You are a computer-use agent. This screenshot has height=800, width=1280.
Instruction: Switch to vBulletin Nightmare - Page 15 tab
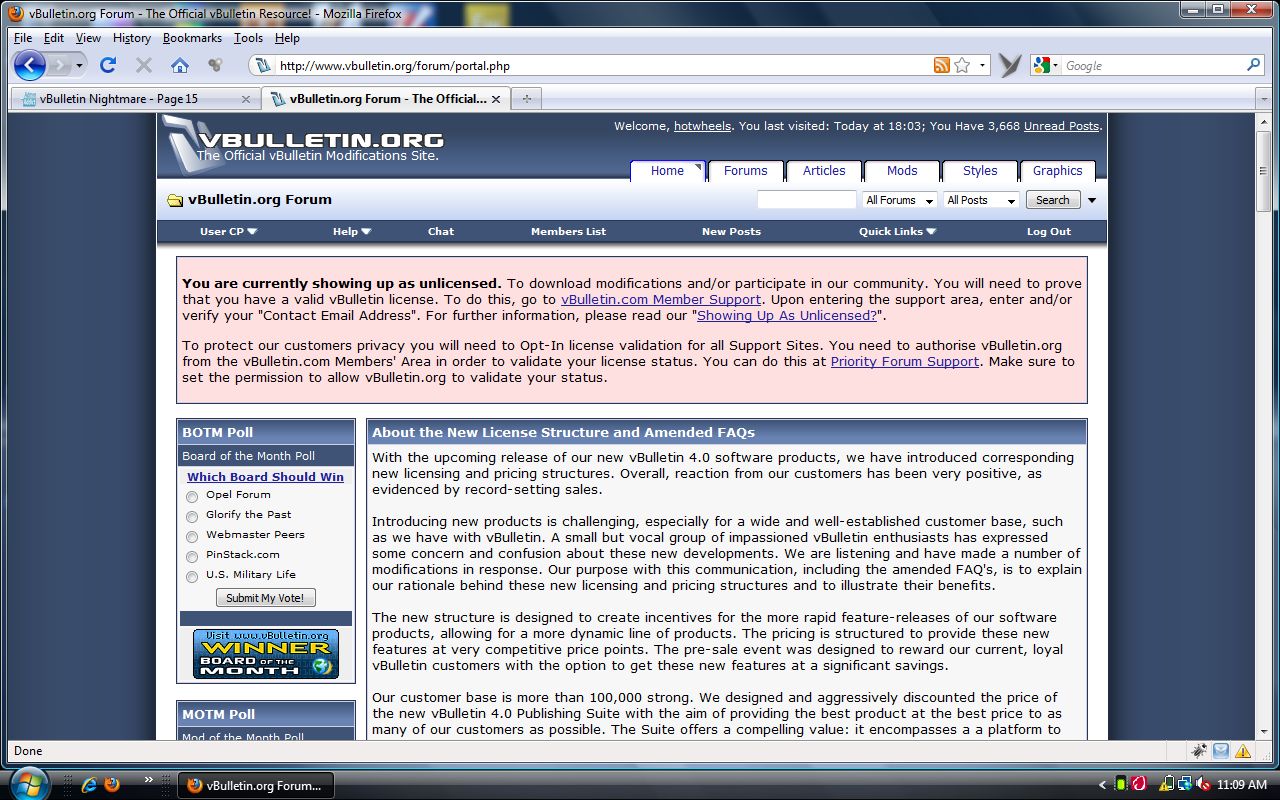tap(136, 99)
